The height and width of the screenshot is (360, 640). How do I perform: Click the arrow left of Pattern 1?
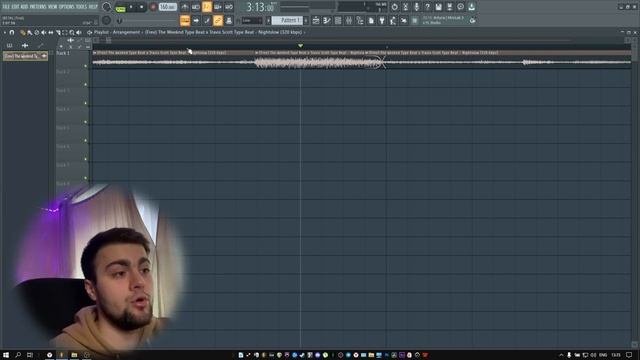tap(269, 20)
